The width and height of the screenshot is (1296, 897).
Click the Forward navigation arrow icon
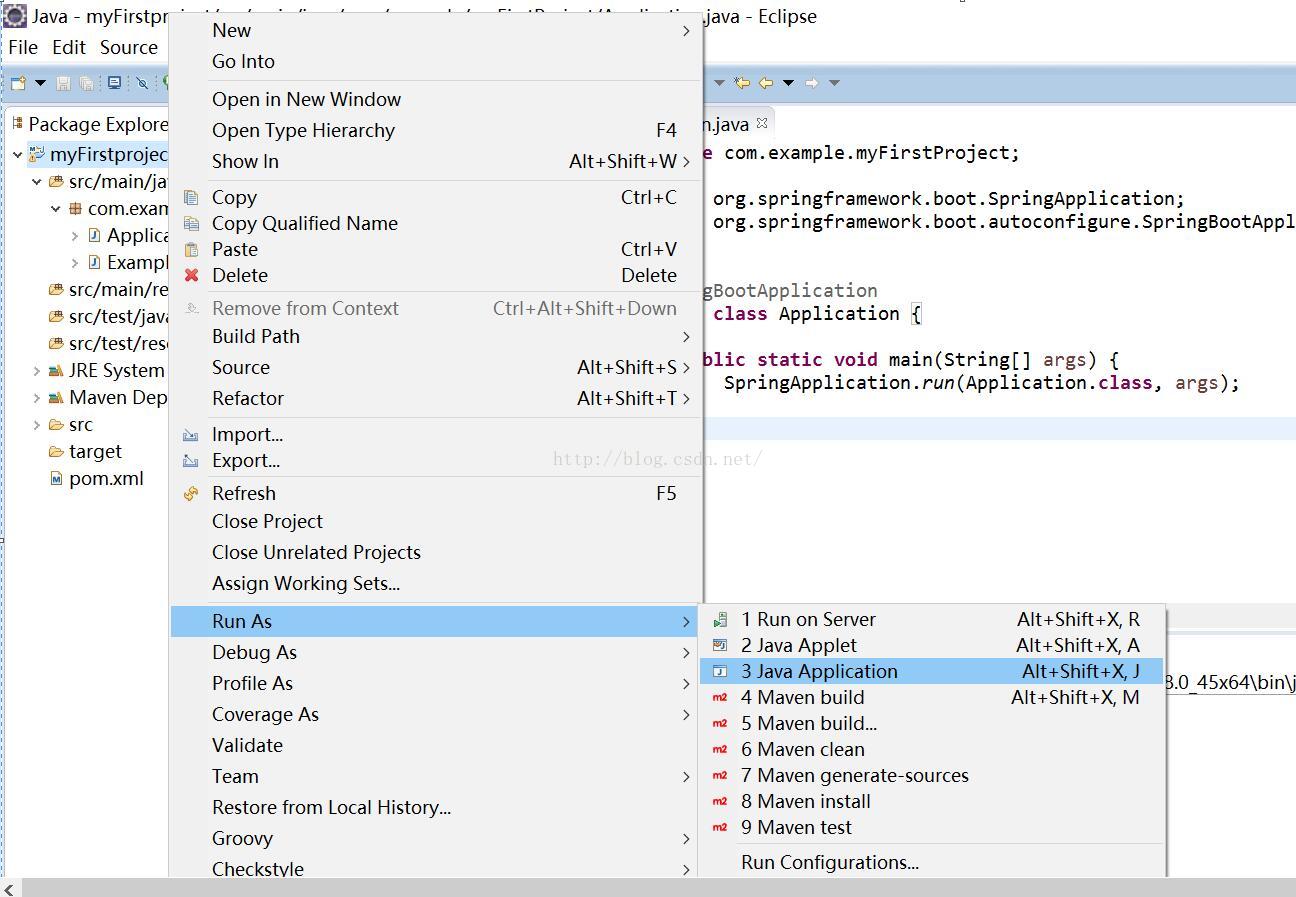pos(812,83)
